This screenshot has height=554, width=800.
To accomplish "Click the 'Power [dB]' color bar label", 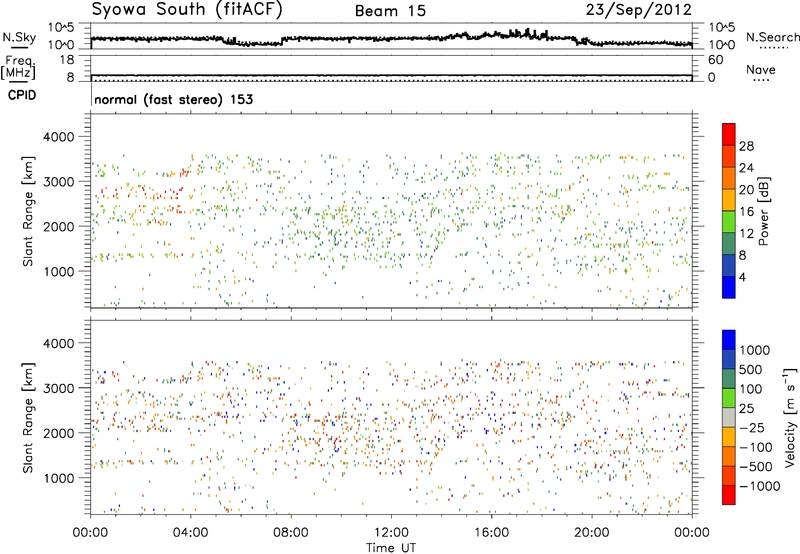I will (x=763, y=211).
